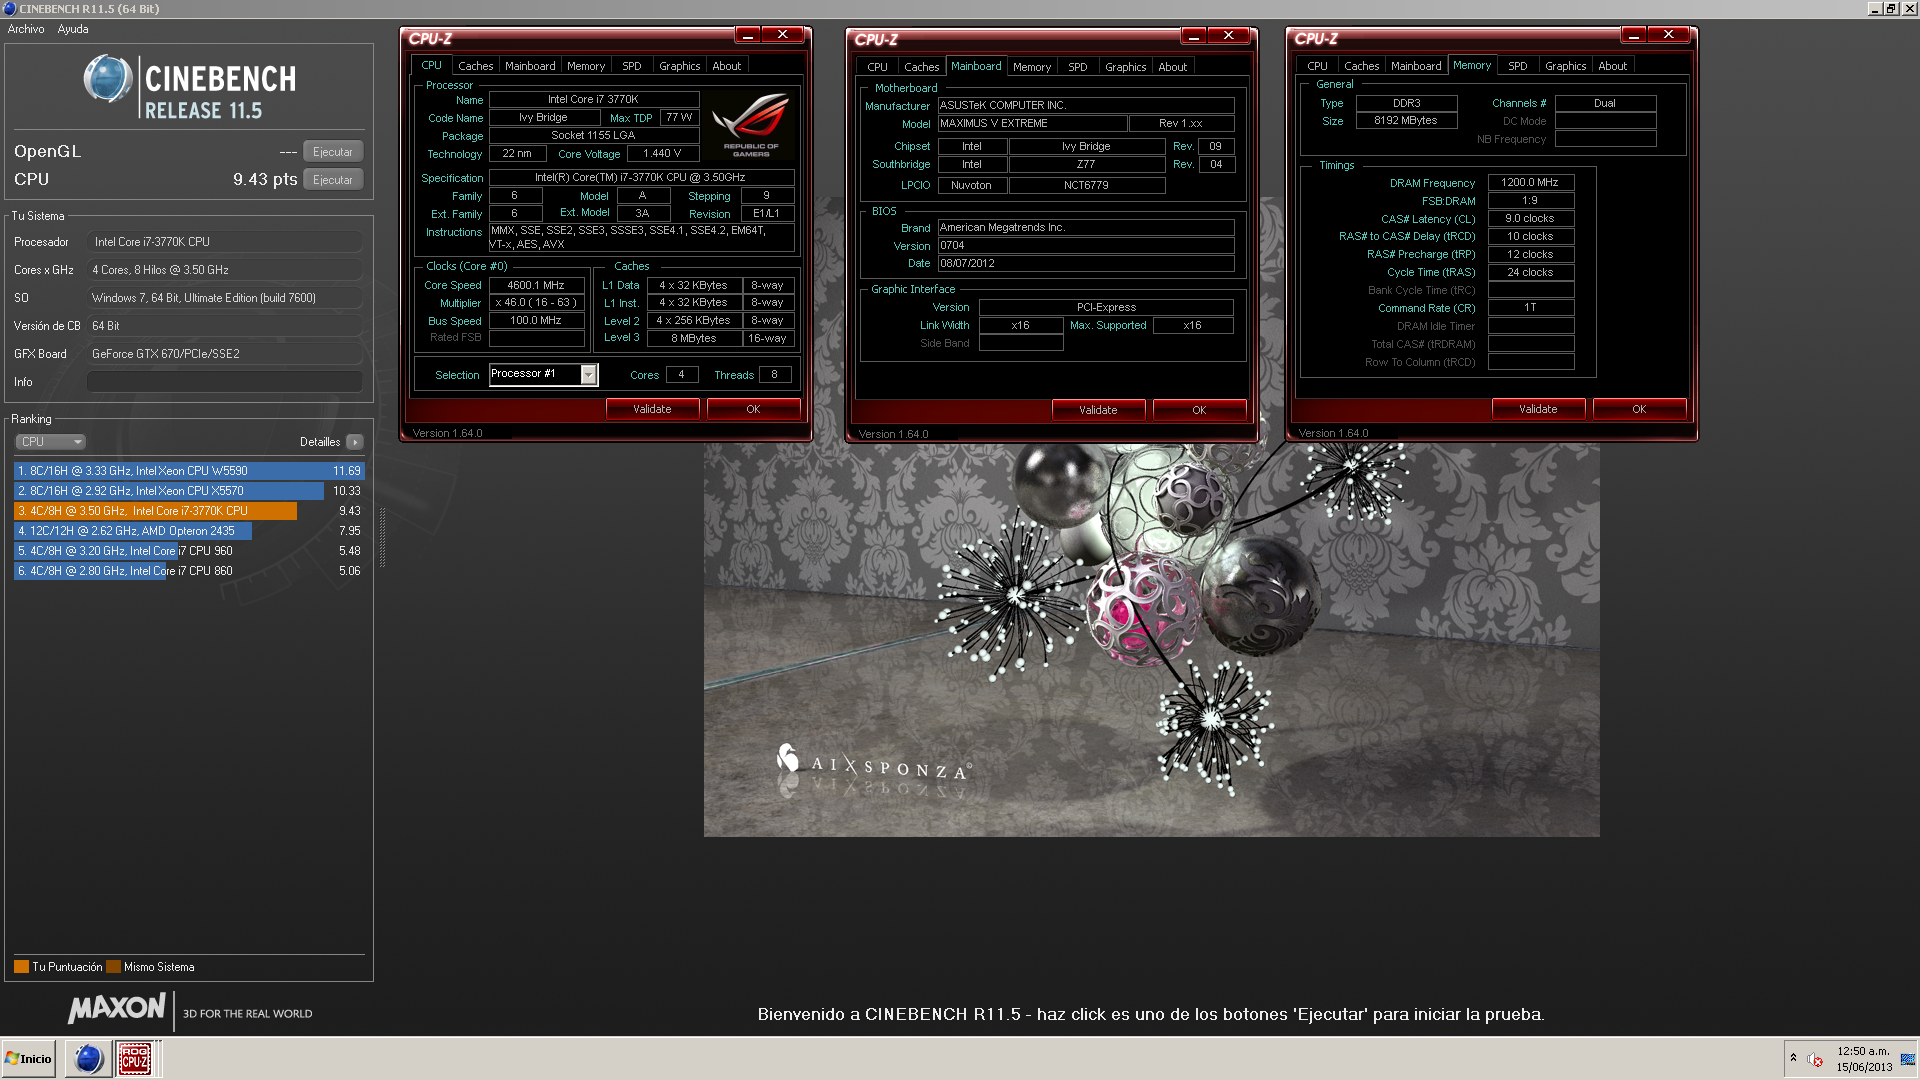Show hidden tray icons arrow
Viewport: 1920px width, 1080px height.
tap(1793, 1058)
